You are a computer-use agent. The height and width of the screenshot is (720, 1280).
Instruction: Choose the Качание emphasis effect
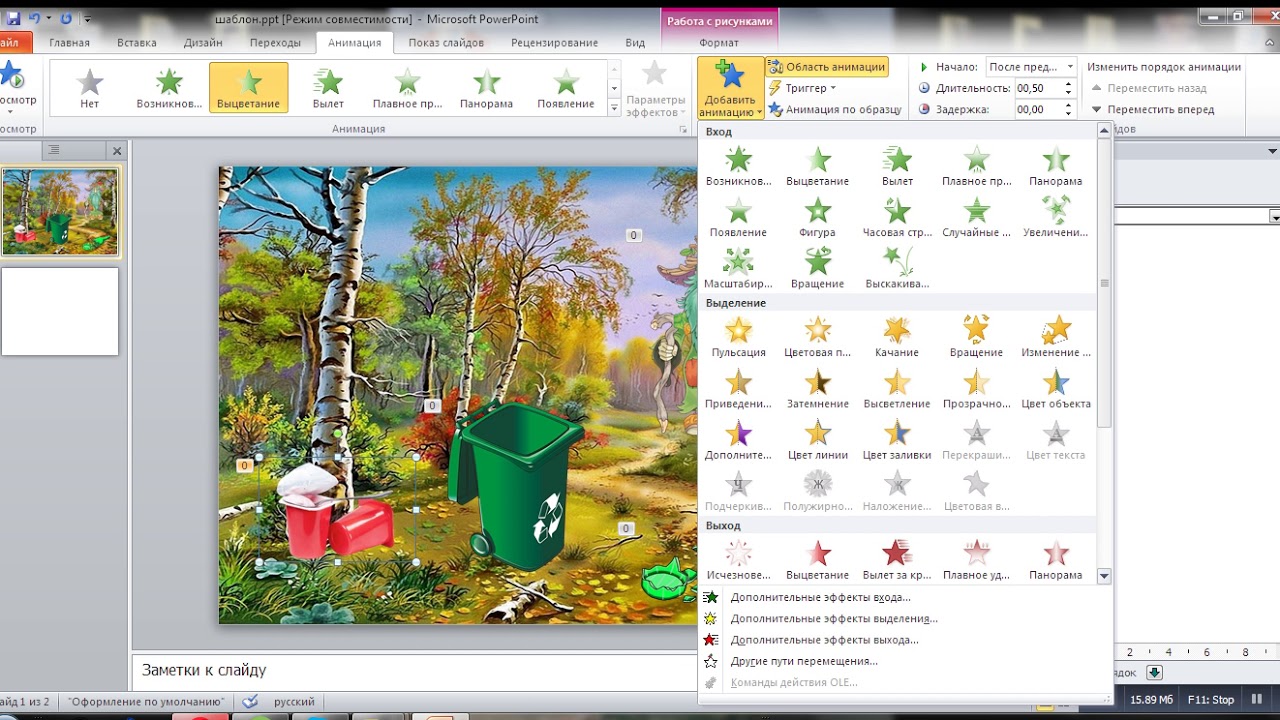(897, 337)
